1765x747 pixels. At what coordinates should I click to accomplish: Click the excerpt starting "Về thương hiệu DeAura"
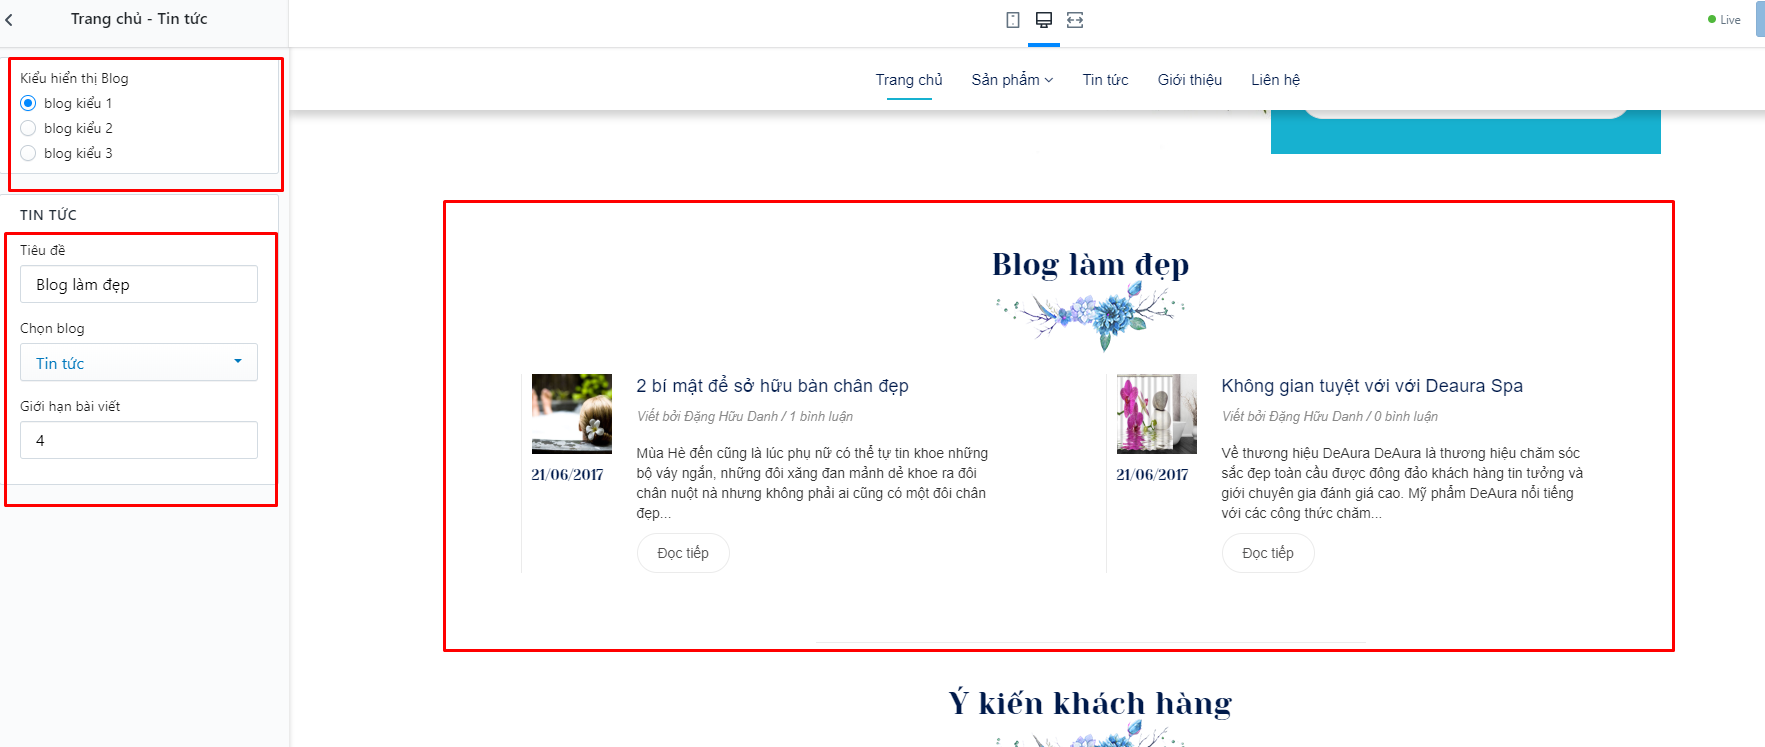click(x=1402, y=483)
